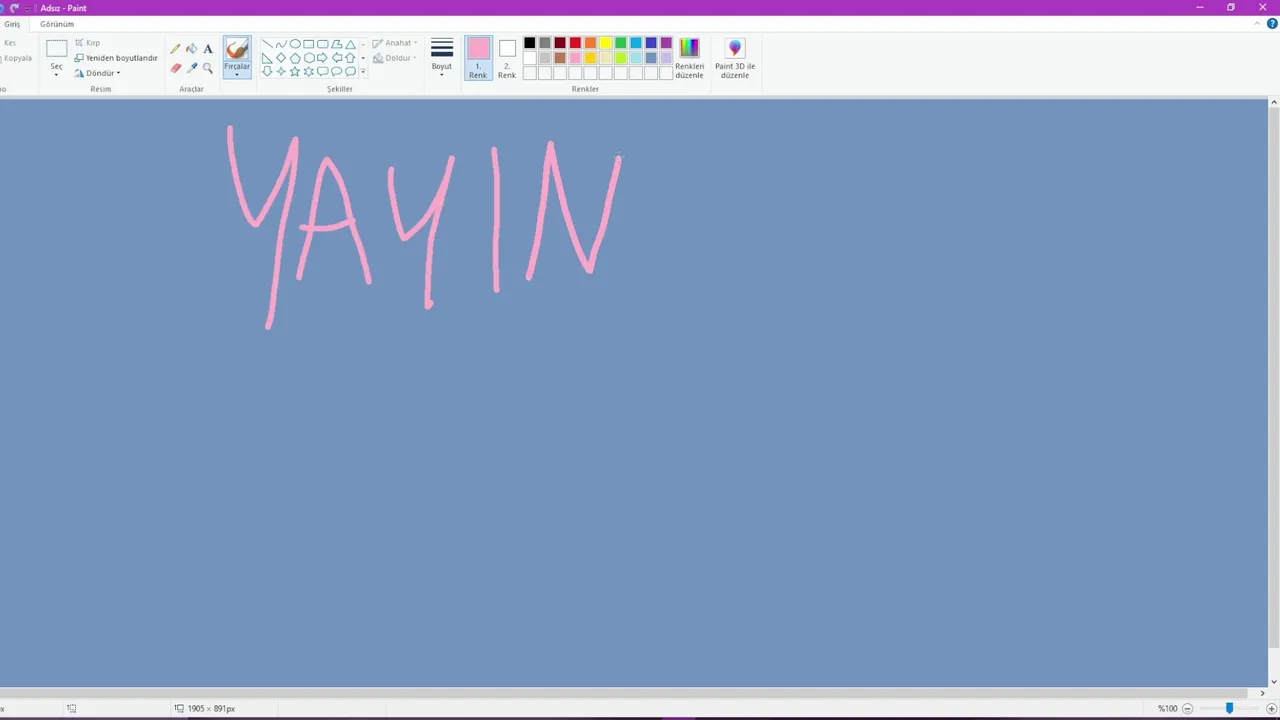Open the Boyut size dropdown
Viewport: 1280px width, 720px height.
pyautogui.click(x=442, y=58)
